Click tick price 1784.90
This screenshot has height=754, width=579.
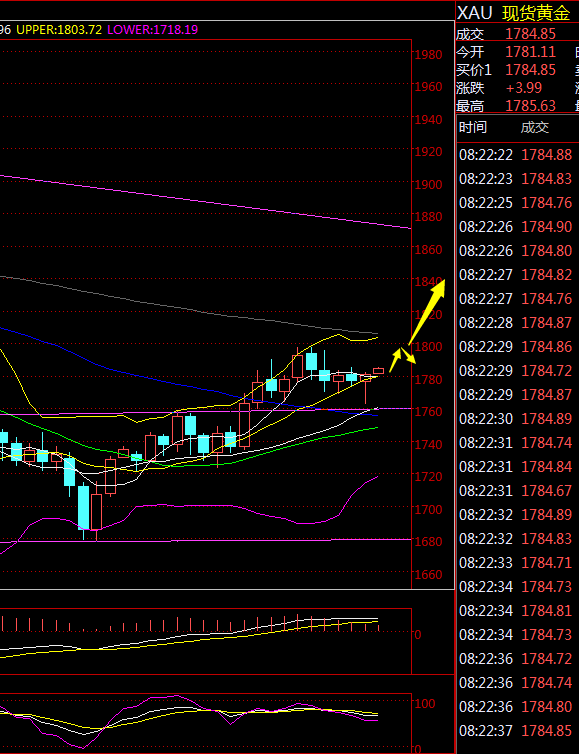[x=547, y=226]
